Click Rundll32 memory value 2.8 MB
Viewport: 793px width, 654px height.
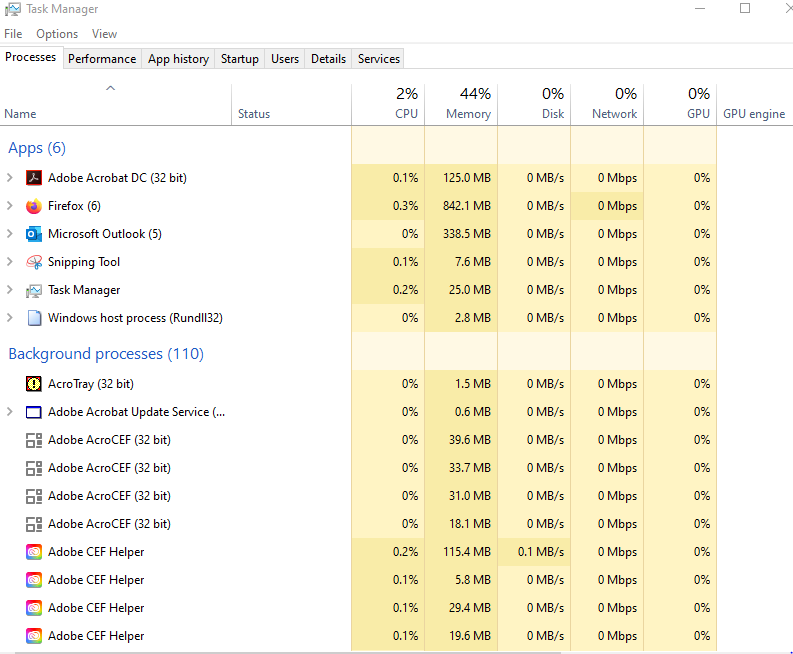tap(473, 318)
